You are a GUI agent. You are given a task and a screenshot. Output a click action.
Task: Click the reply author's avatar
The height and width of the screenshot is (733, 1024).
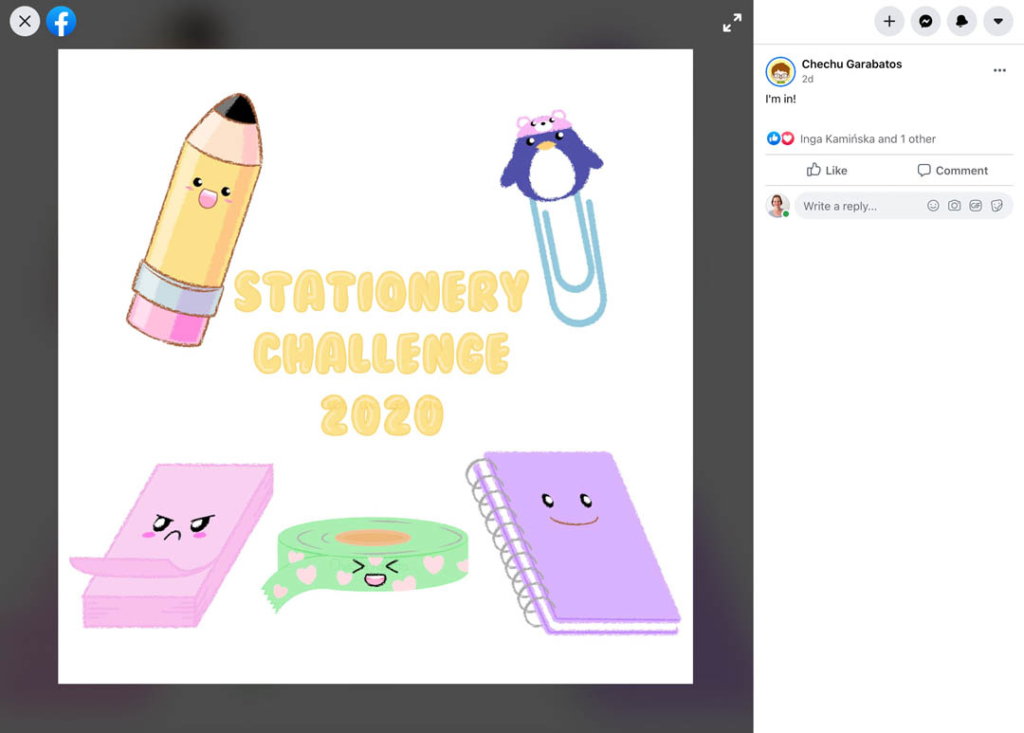778,205
